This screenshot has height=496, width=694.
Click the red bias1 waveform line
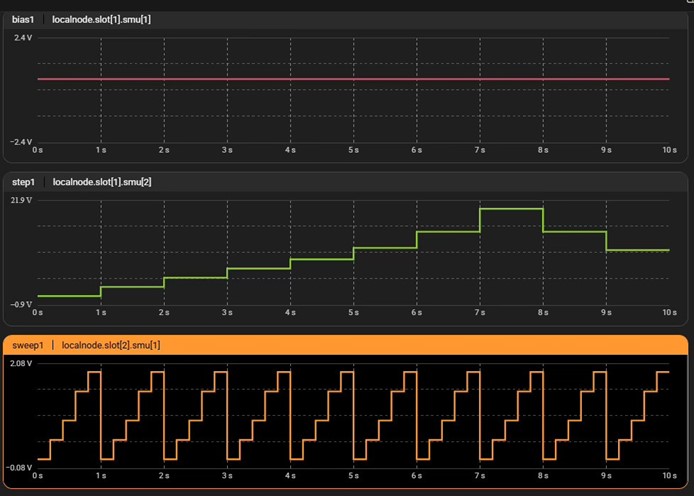(350, 78)
